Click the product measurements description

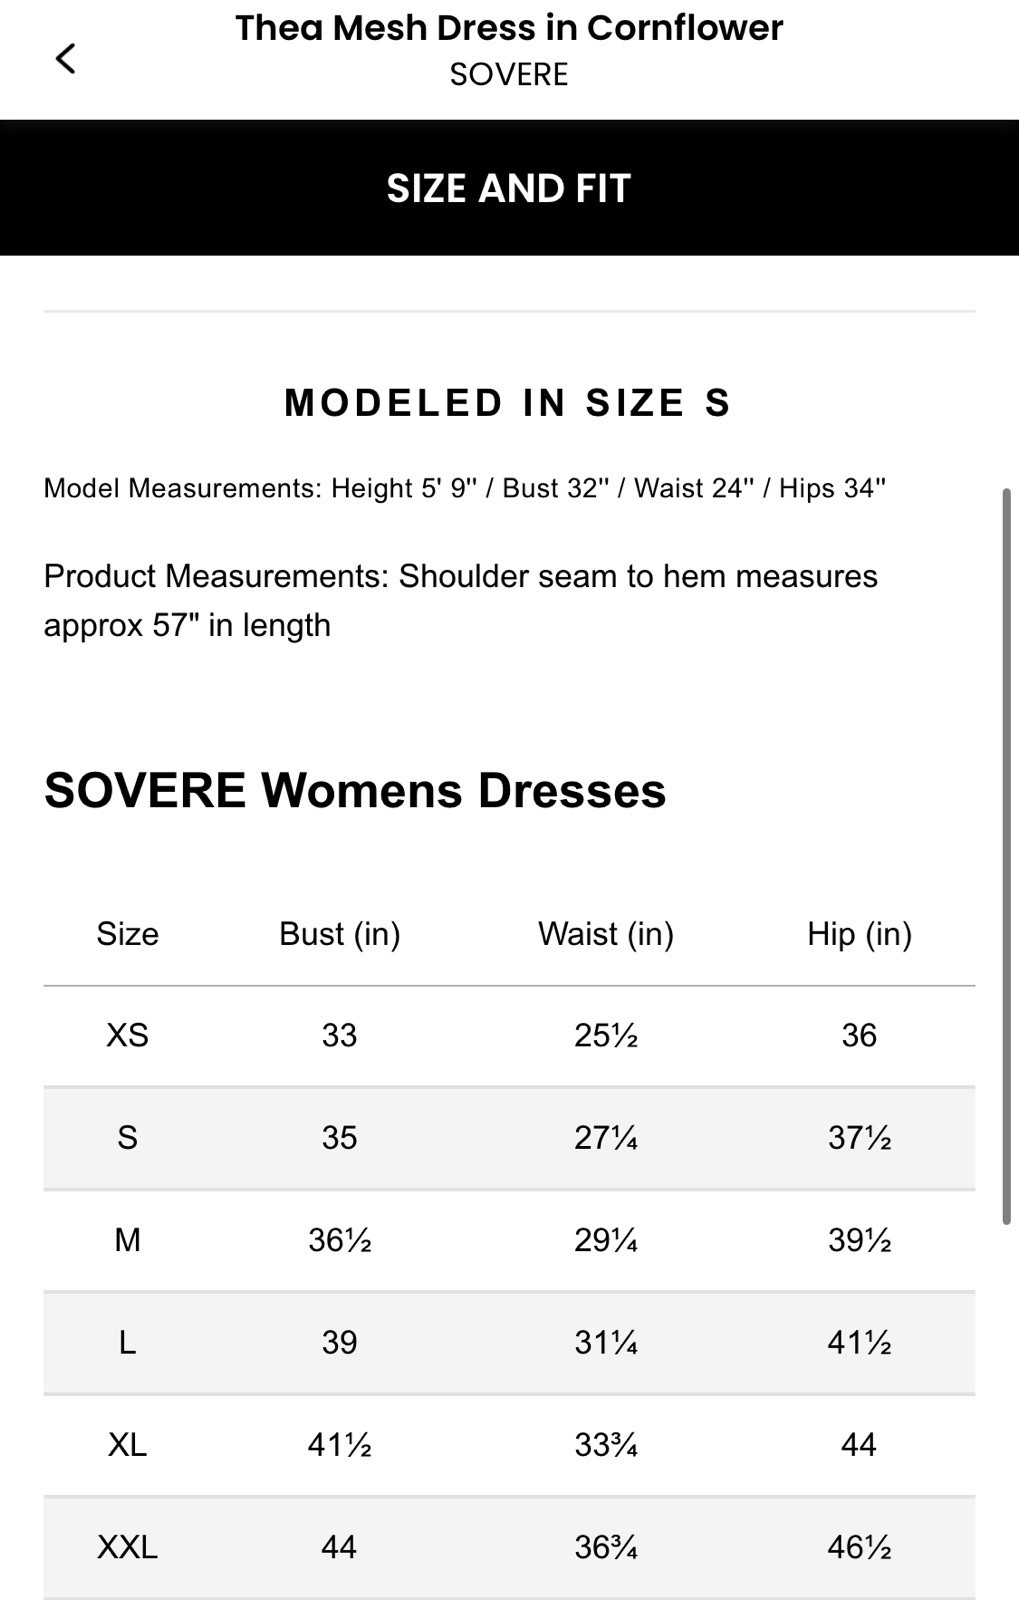460,600
